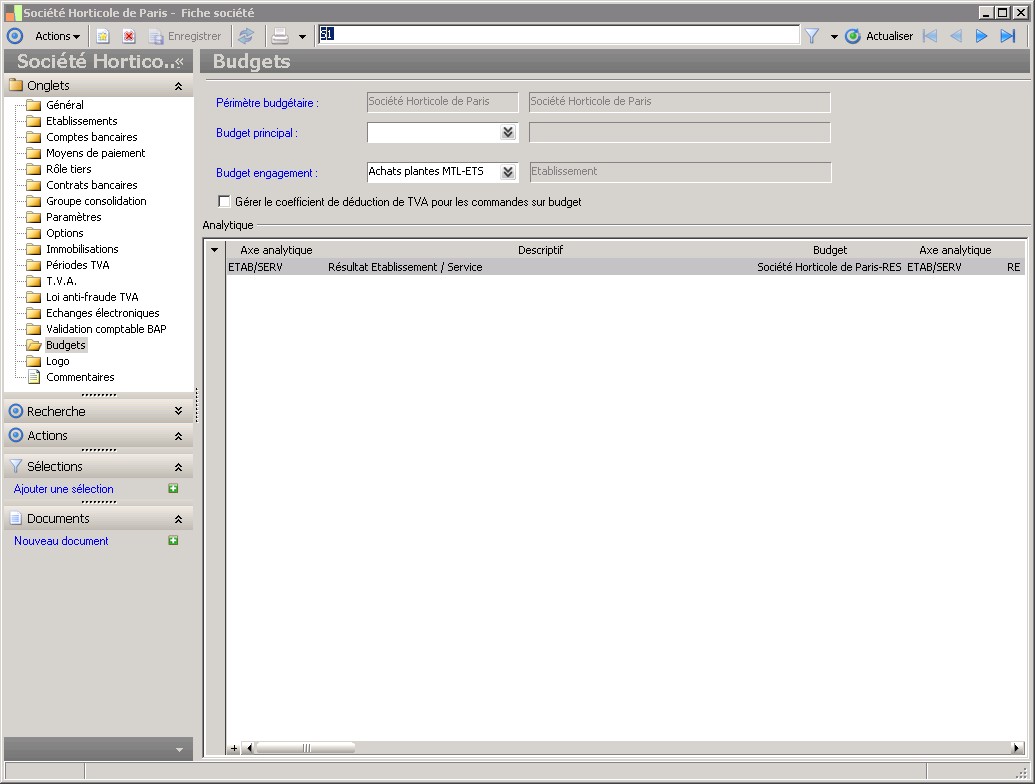Open the Budget principal dropdown
This screenshot has height=784, width=1035.
[x=508, y=133]
